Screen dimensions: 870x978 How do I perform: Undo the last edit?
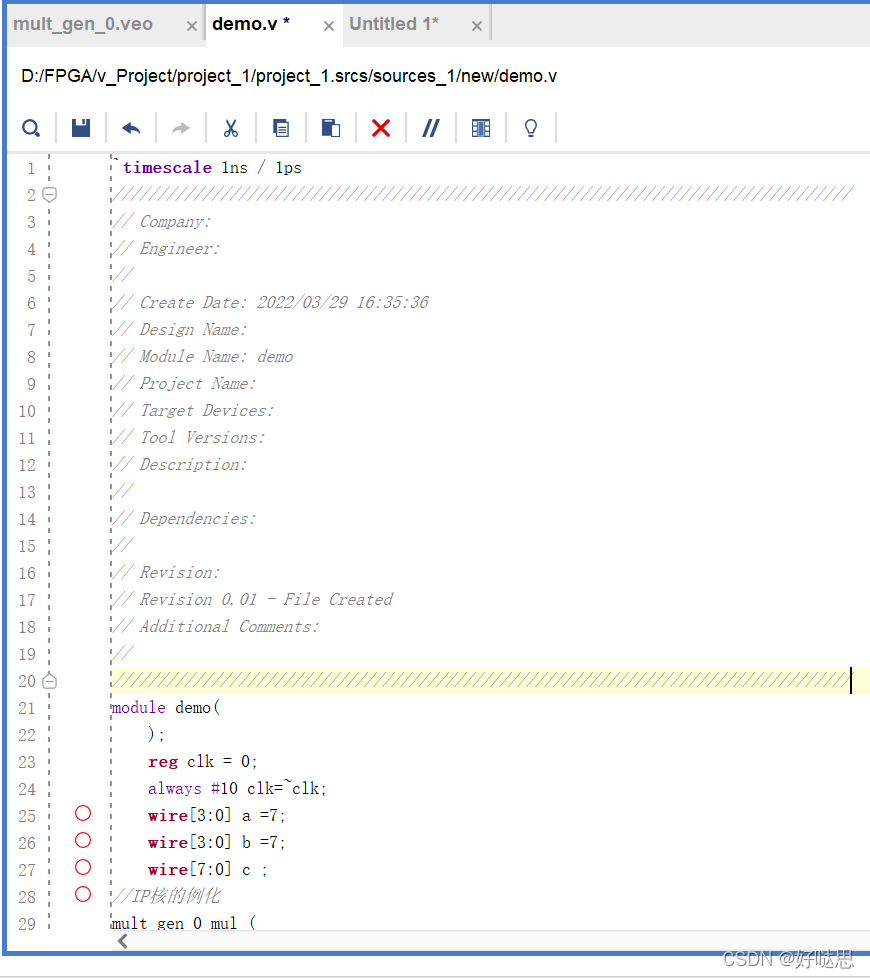(x=131, y=128)
